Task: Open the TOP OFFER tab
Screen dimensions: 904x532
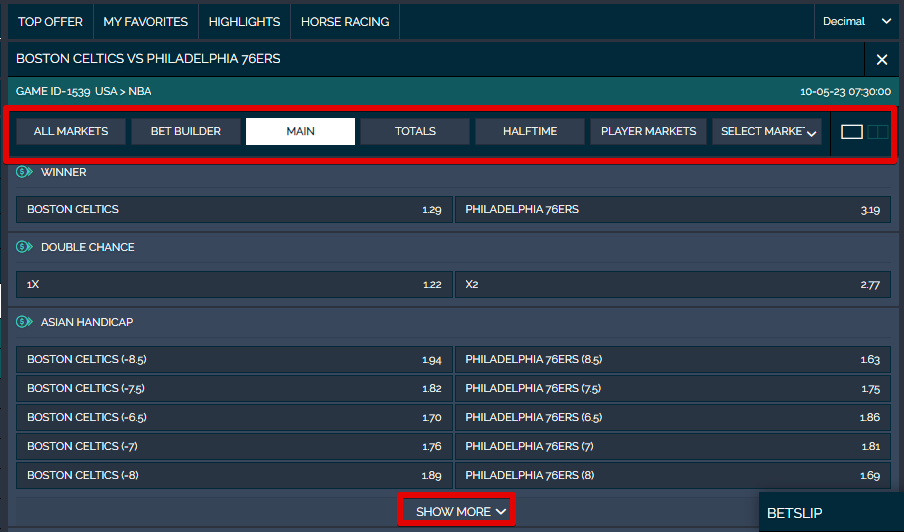Action: click(x=50, y=22)
